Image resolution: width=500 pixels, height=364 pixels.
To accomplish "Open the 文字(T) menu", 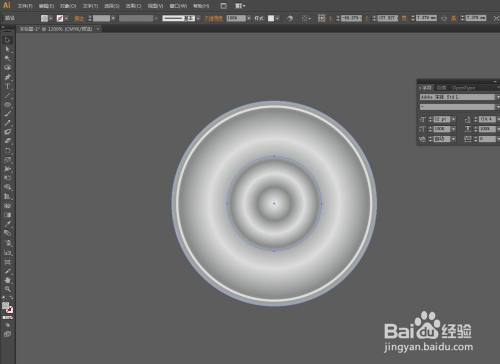I will point(90,6).
